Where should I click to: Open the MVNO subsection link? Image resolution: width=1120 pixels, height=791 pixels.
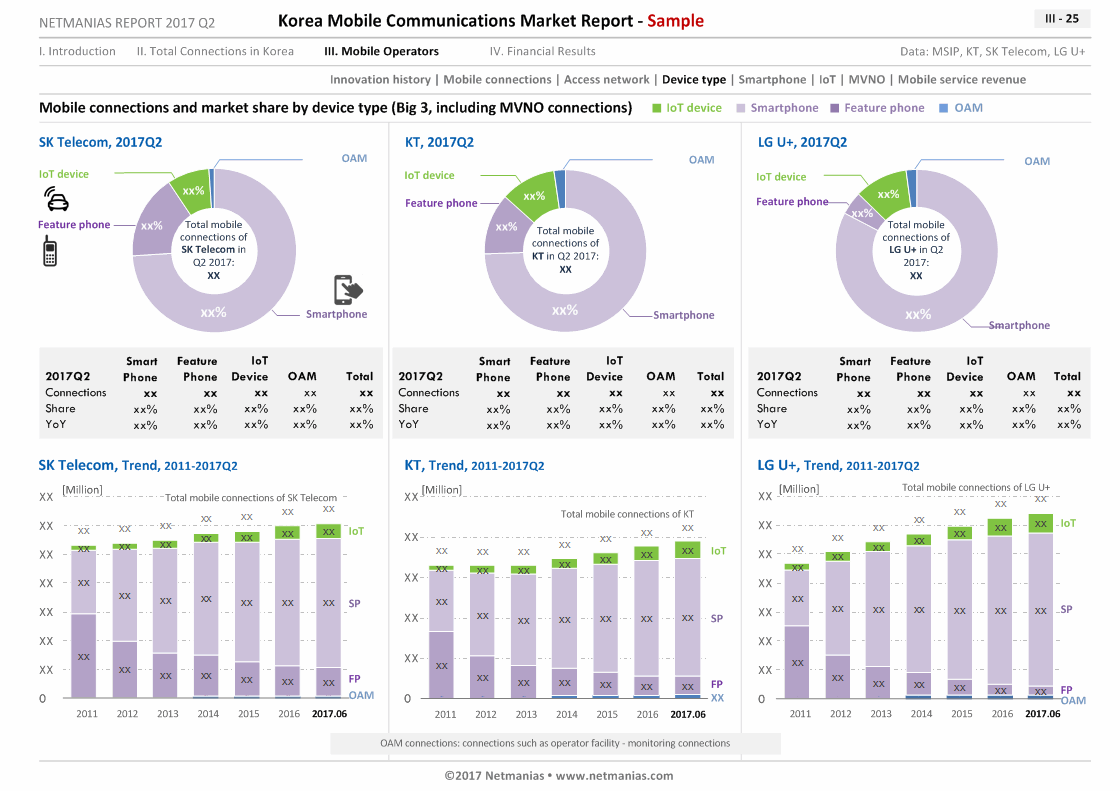click(866, 79)
